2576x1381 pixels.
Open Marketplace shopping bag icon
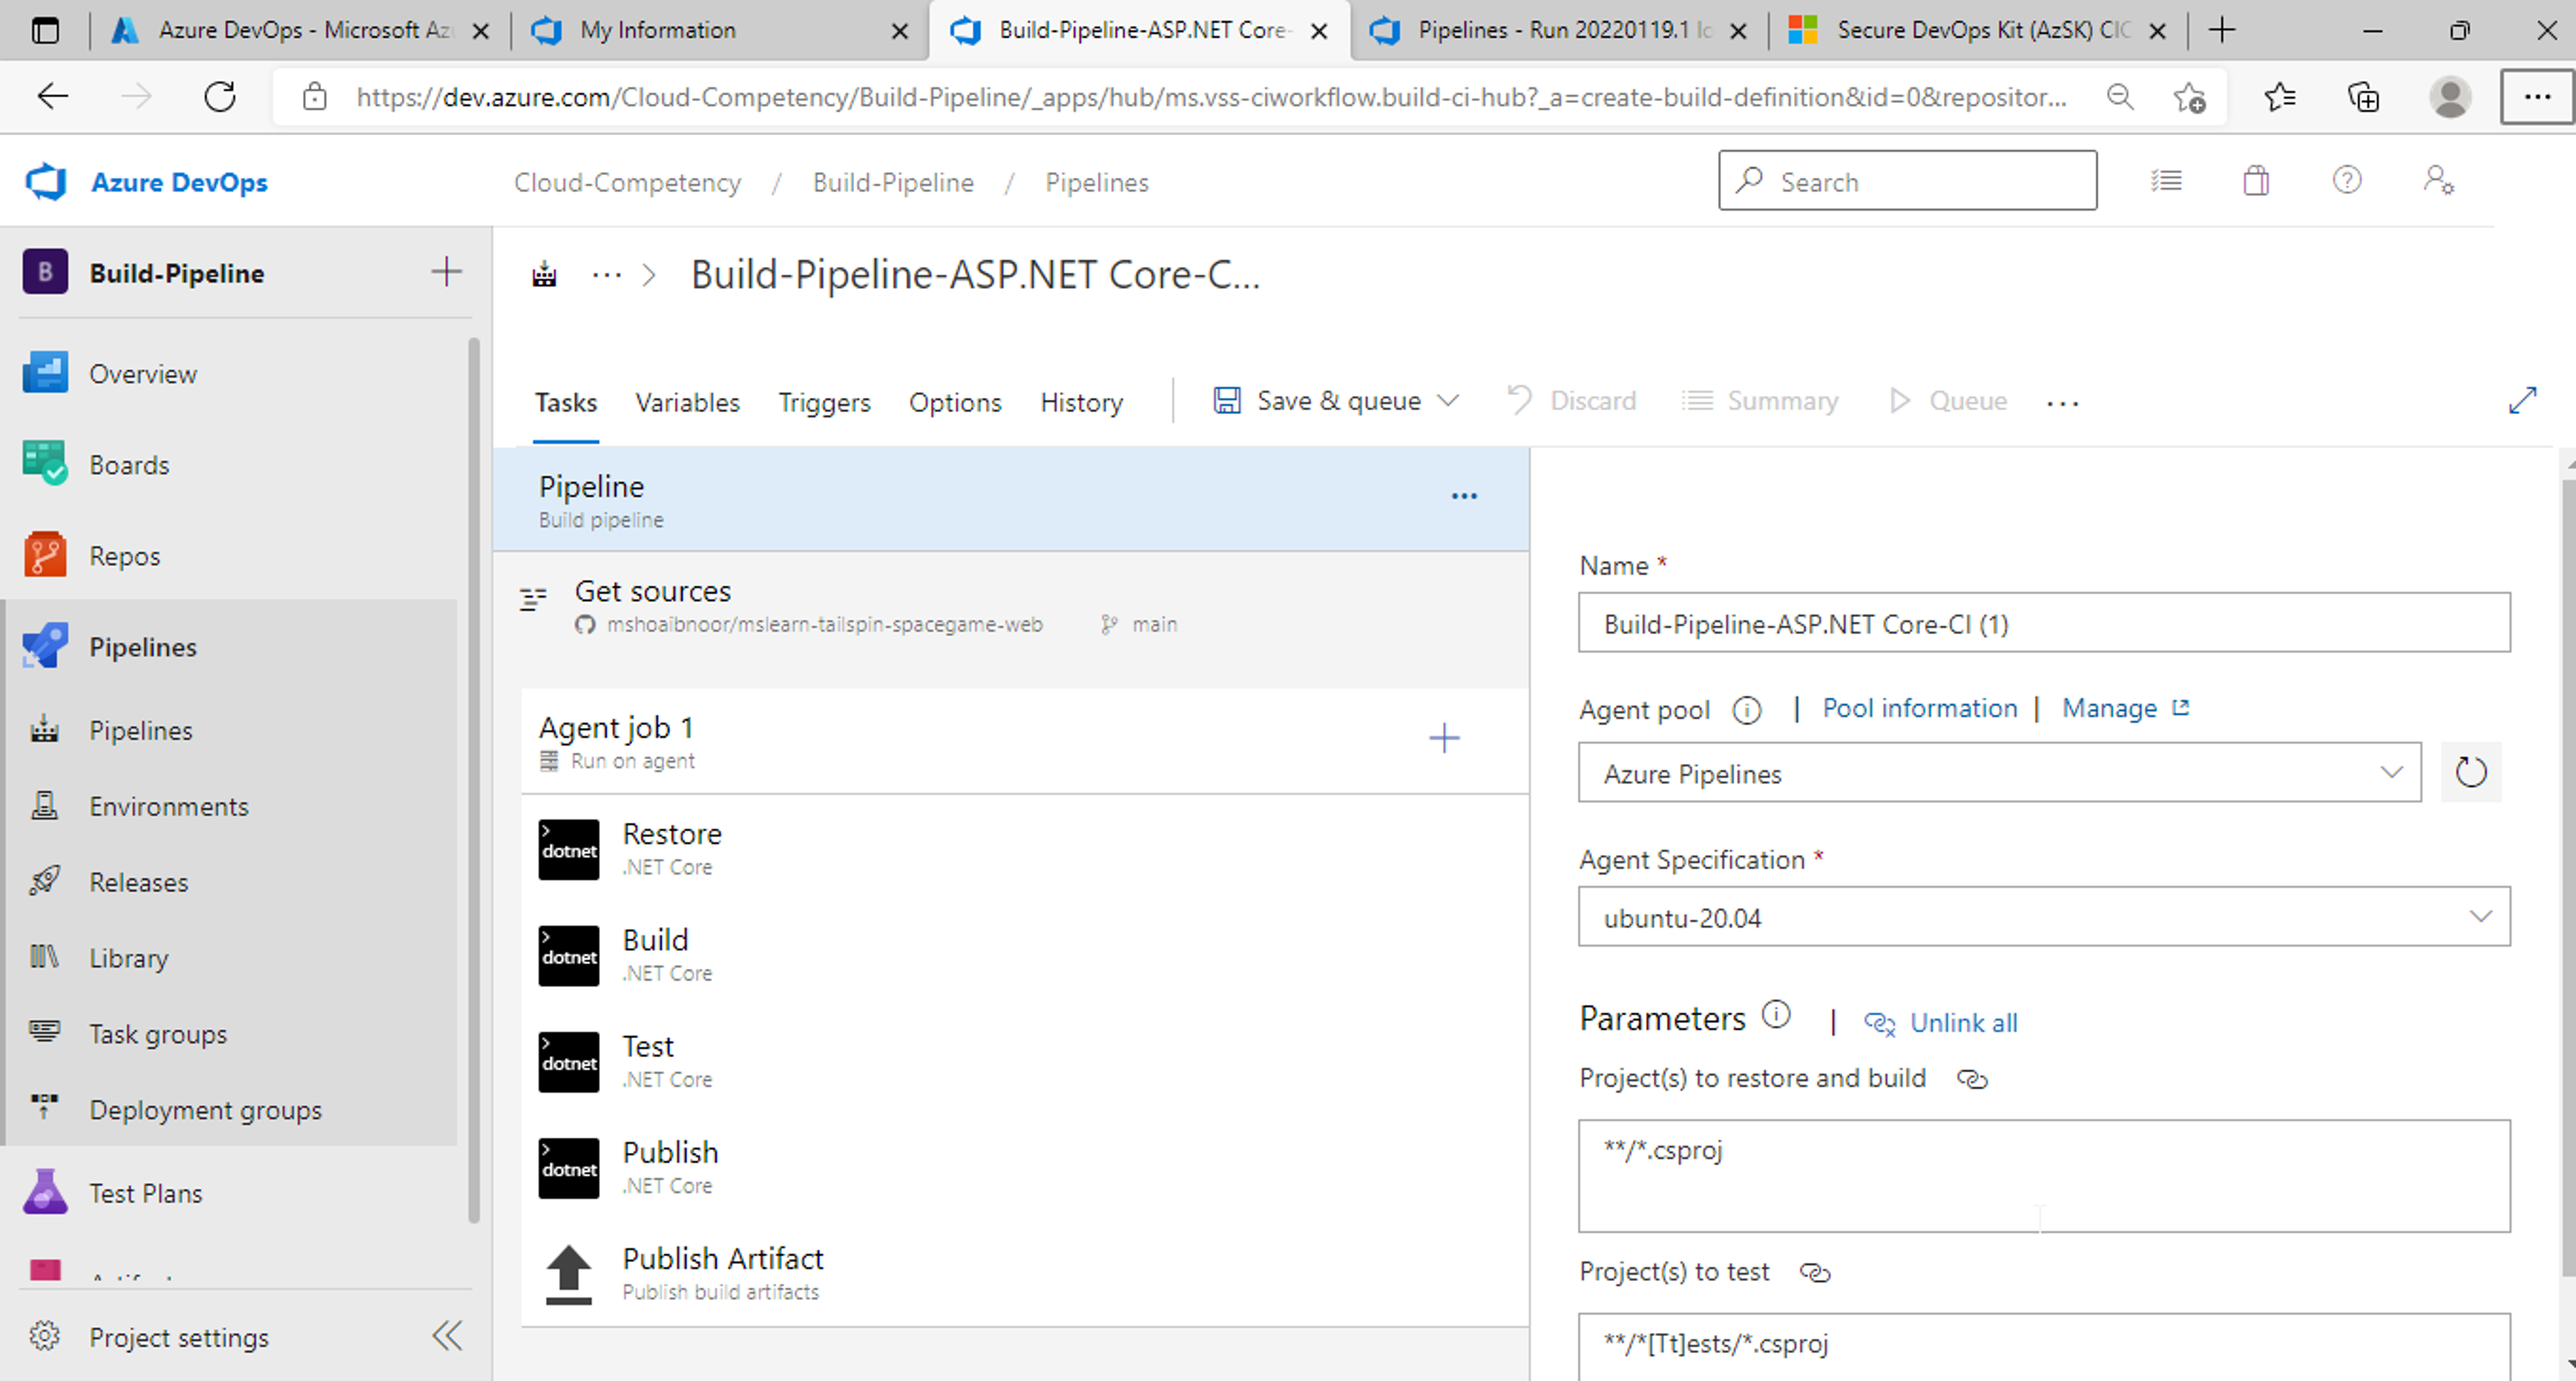coord(2256,181)
